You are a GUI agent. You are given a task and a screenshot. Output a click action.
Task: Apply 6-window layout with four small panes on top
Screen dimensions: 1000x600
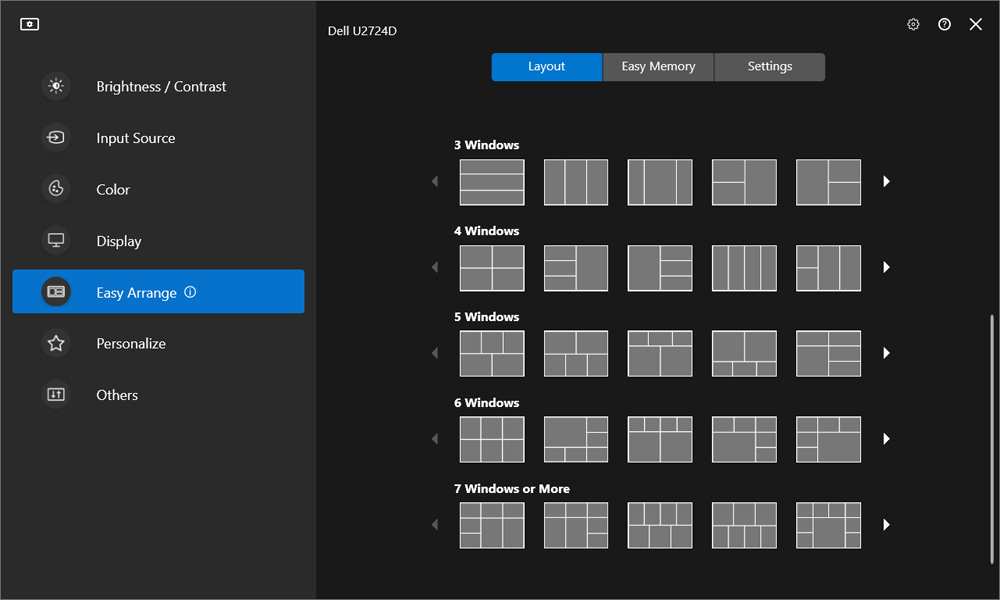coord(660,440)
